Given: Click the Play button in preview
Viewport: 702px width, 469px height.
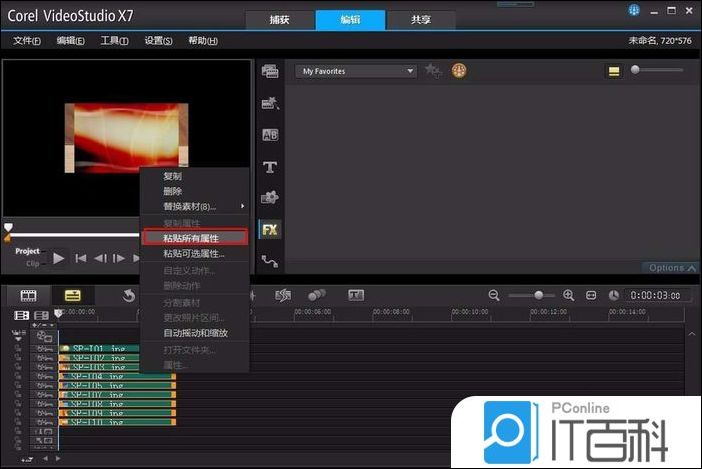Looking at the screenshot, I should tap(58, 258).
